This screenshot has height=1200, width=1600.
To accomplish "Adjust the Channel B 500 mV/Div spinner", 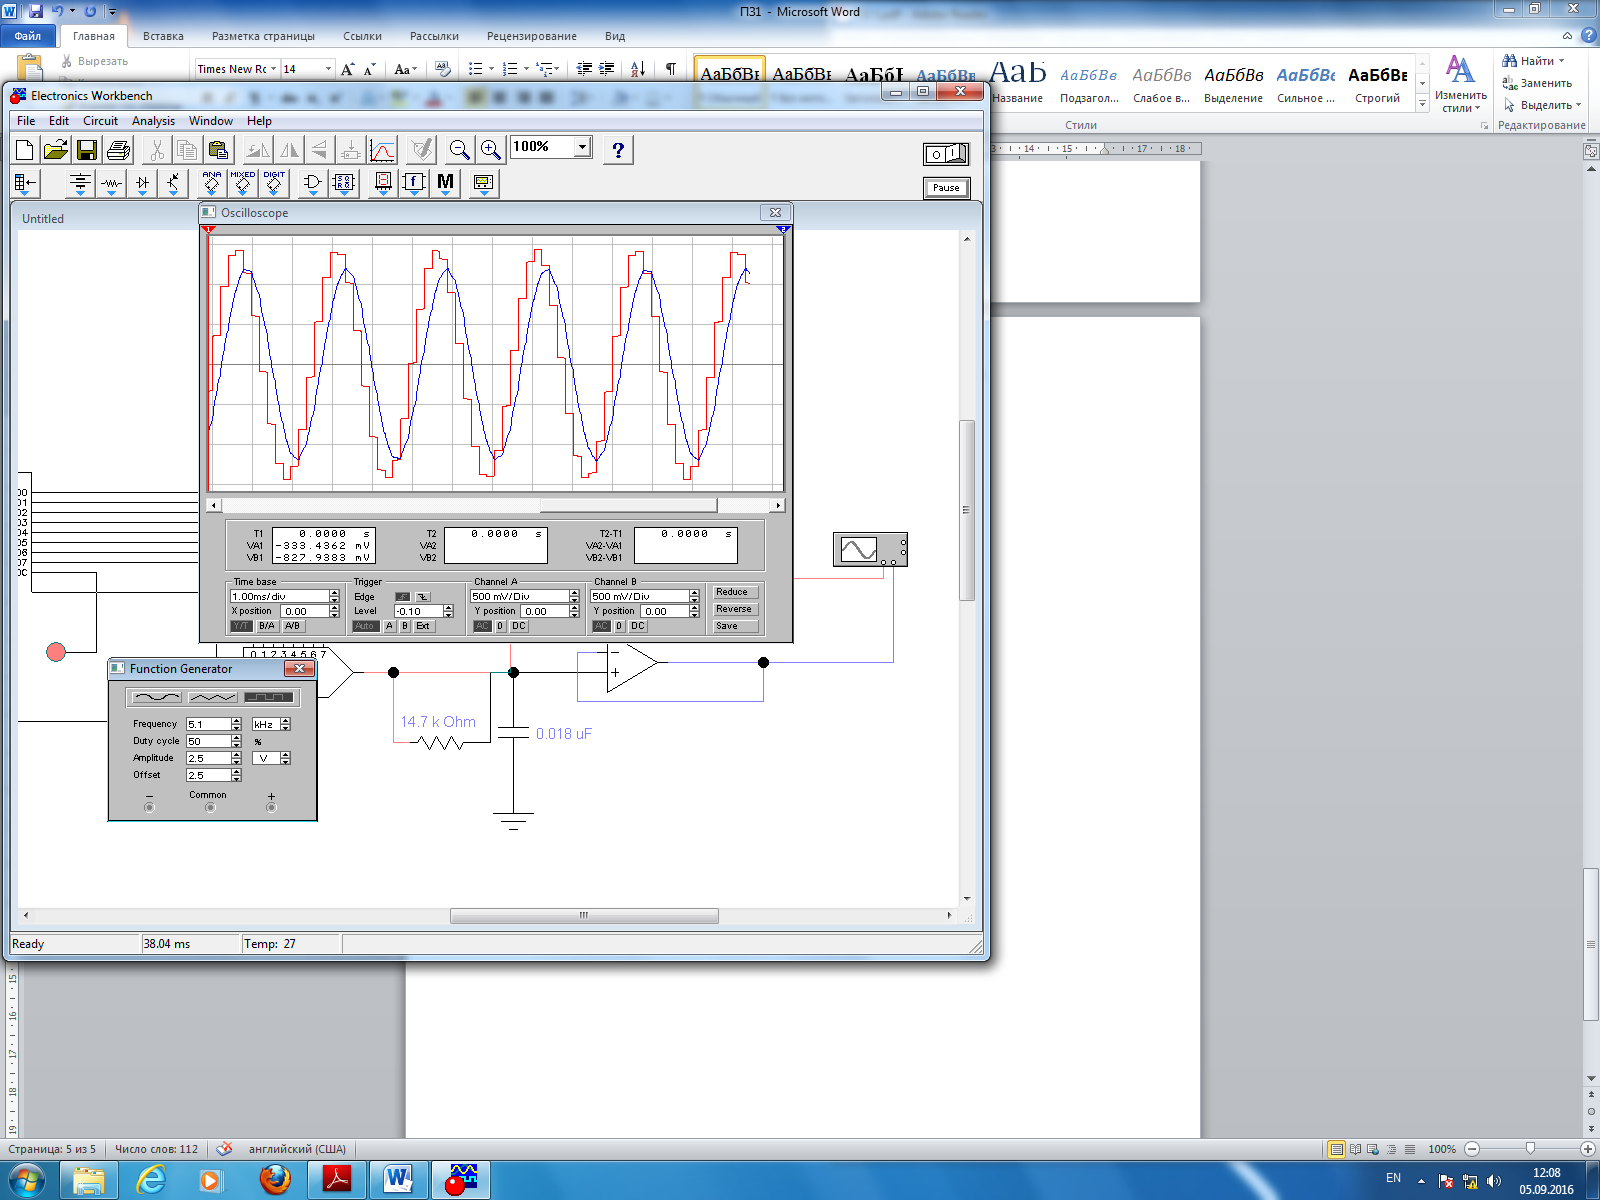I will (x=695, y=596).
